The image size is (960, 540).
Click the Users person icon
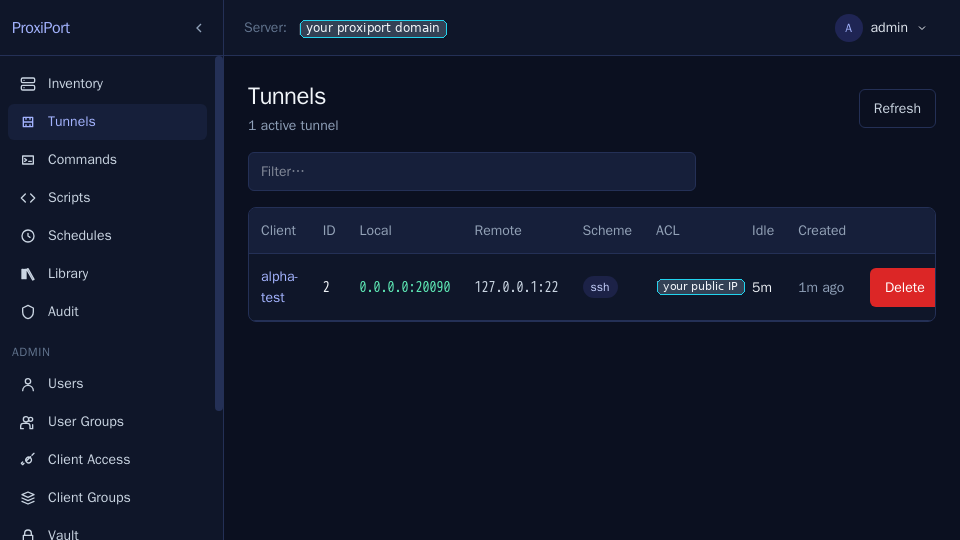click(28, 384)
